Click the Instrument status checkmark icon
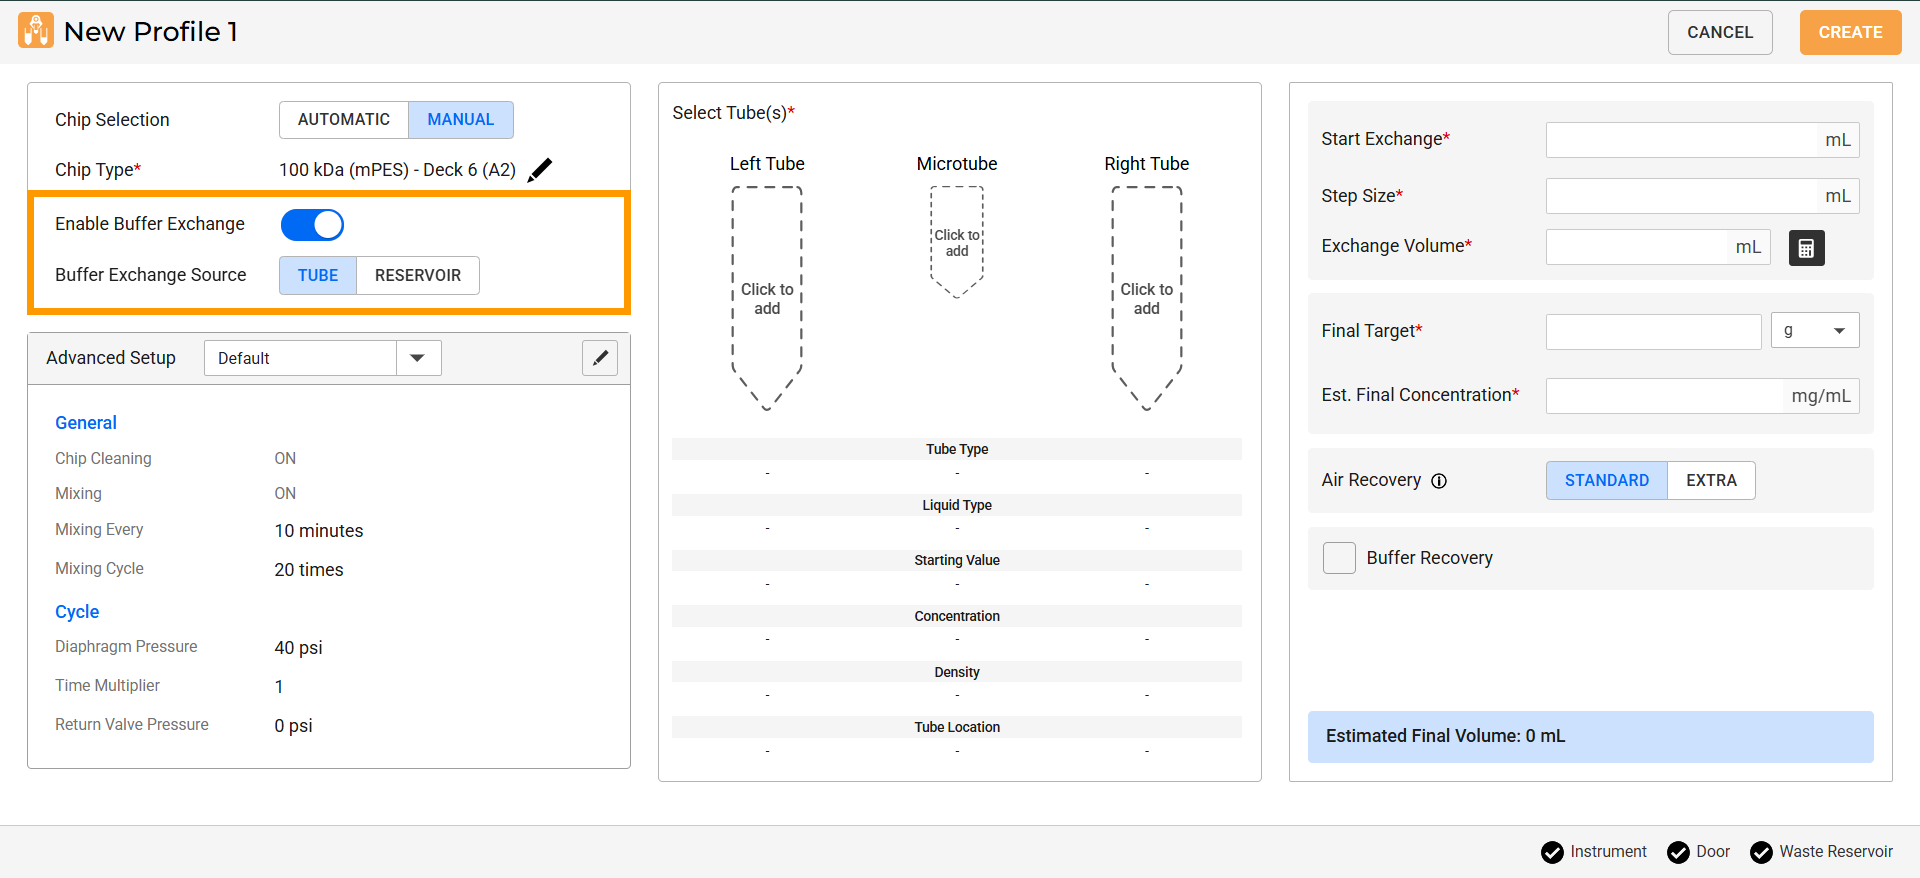1920x878 pixels. pos(1552,852)
